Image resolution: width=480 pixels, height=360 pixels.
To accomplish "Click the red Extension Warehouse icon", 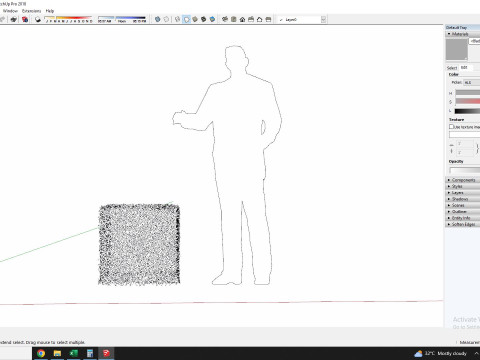I will coord(25,20).
